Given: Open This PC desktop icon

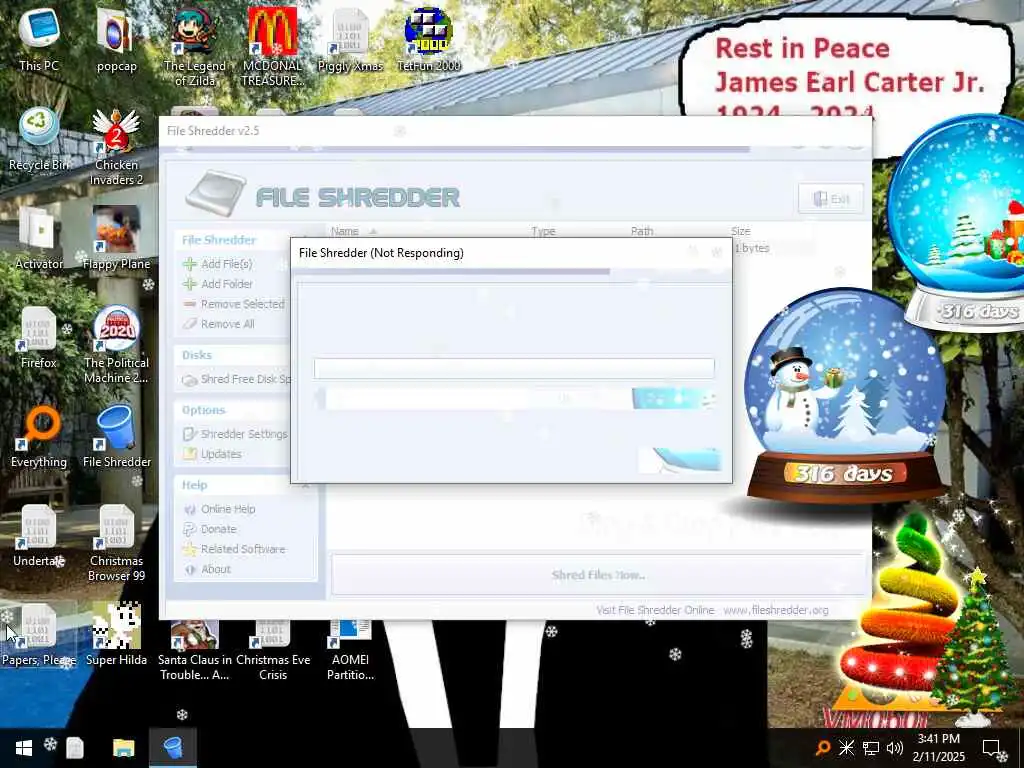Looking at the screenshot, I should pos(39,39).
